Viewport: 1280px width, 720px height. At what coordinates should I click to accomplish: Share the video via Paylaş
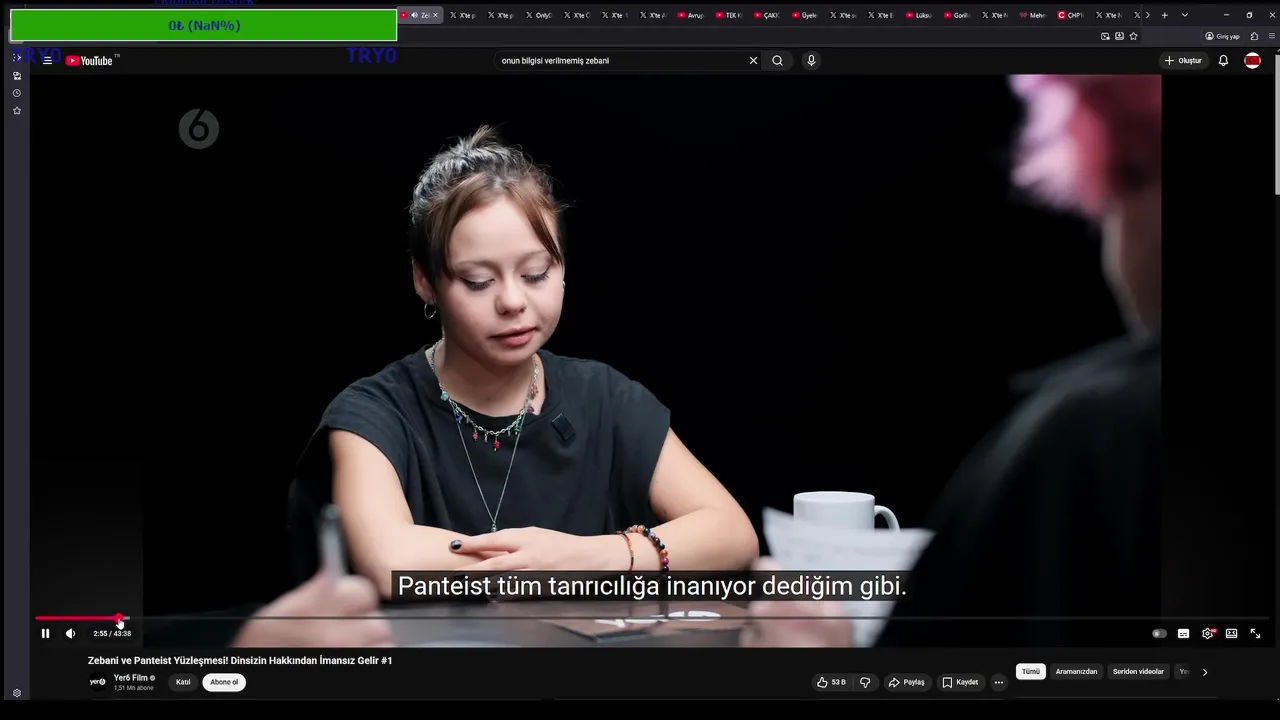907,682
